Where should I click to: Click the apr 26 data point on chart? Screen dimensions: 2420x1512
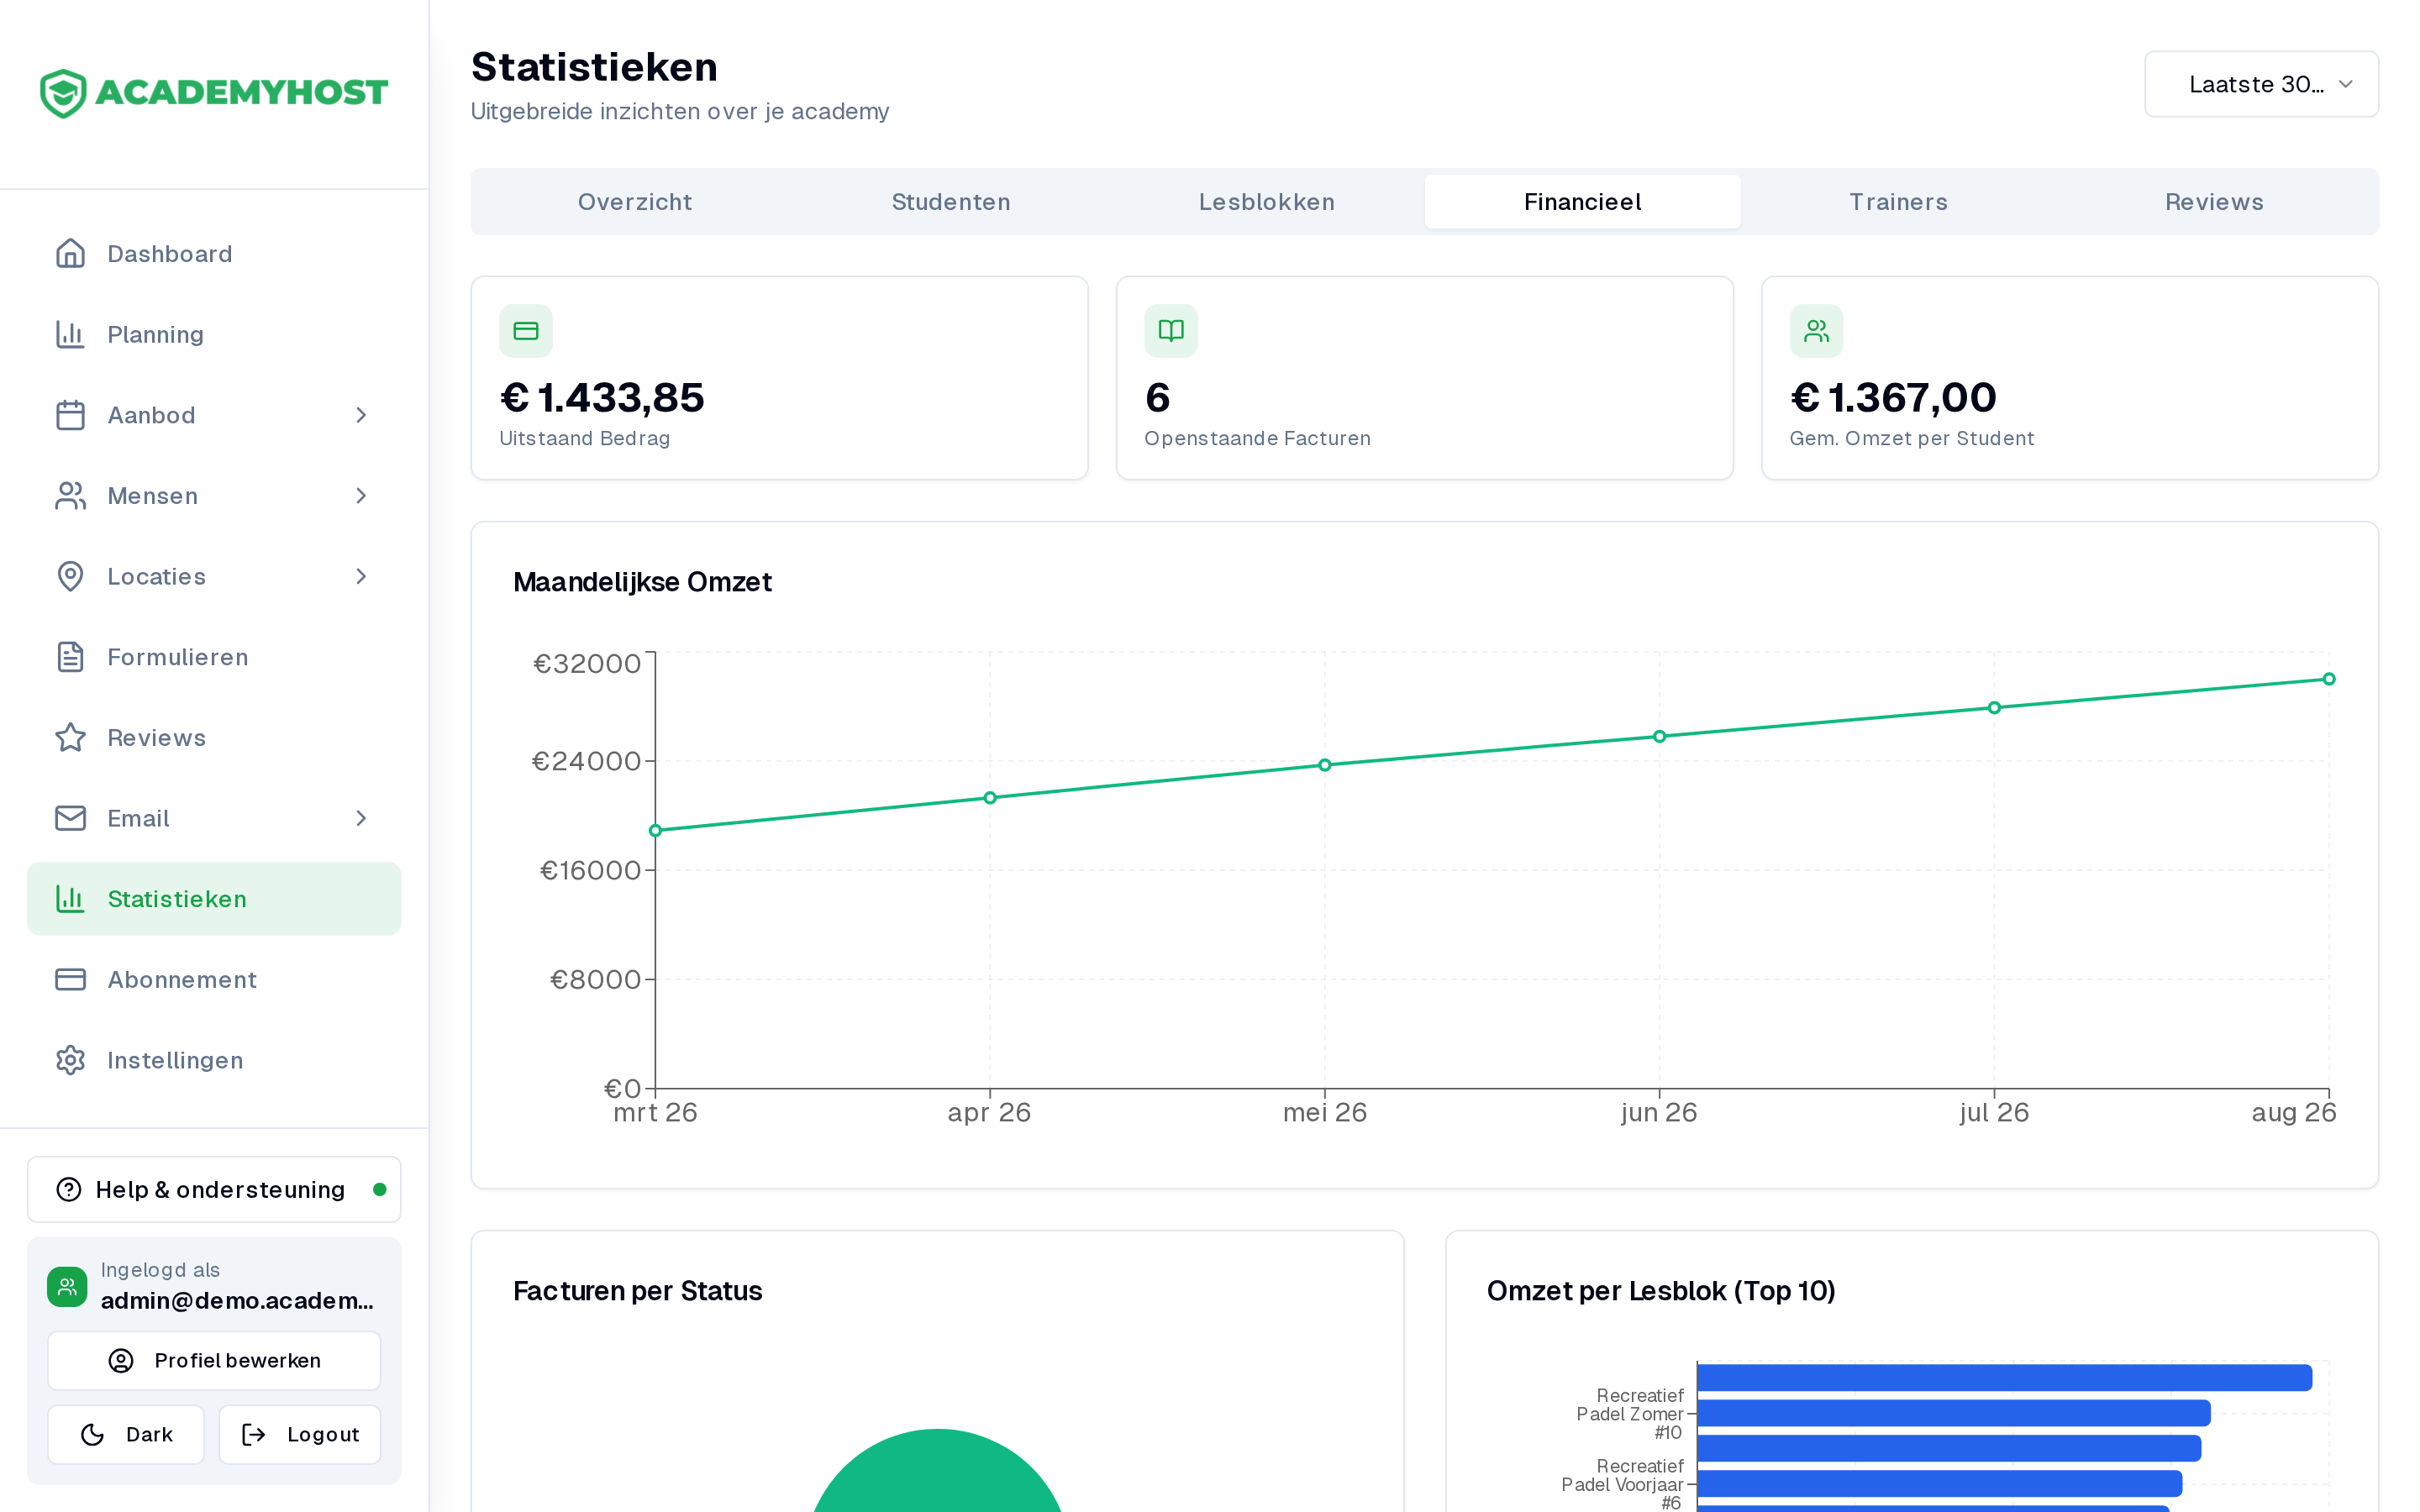(990, 798)
